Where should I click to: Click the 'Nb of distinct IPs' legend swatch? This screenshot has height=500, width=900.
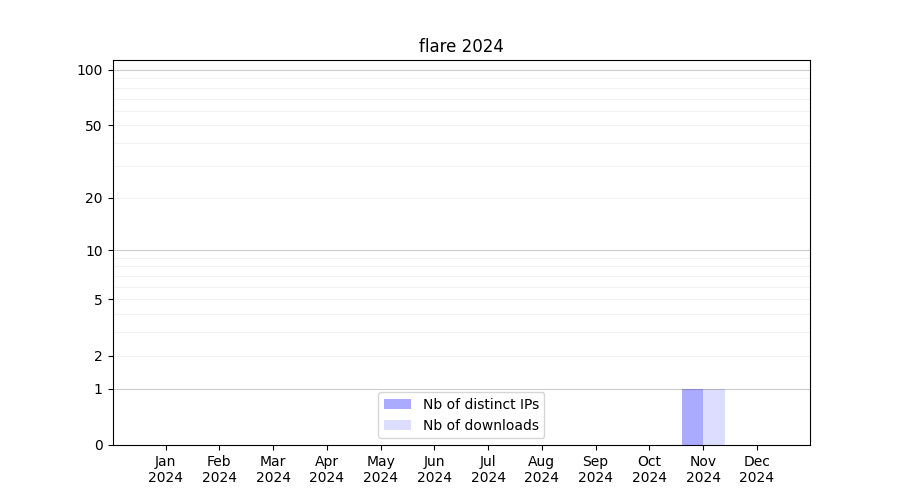tap(397, 404)
